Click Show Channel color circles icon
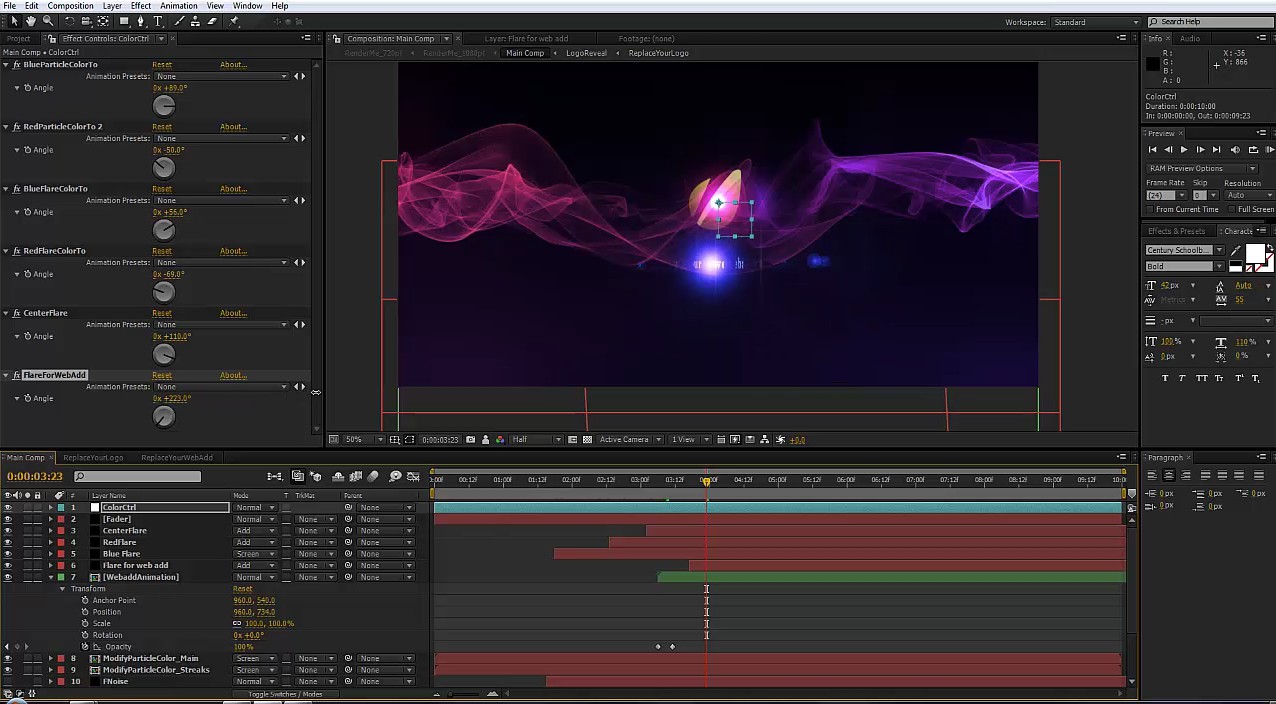 click(x=499, y=440)
